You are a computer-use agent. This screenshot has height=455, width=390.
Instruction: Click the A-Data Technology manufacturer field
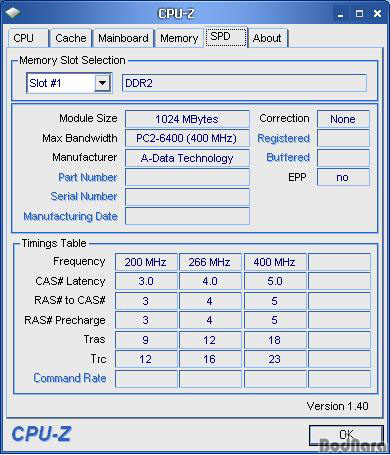187,158
